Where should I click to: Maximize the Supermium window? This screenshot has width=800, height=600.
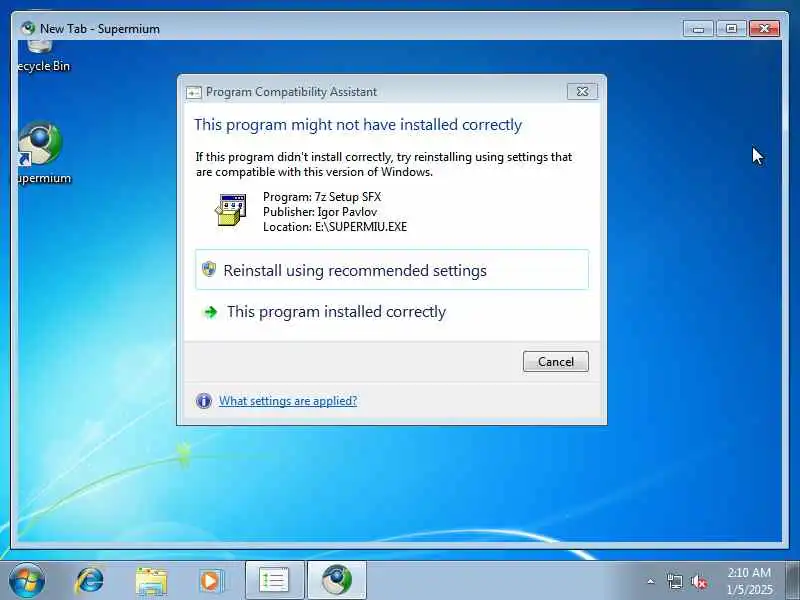[x=731, y=29]
